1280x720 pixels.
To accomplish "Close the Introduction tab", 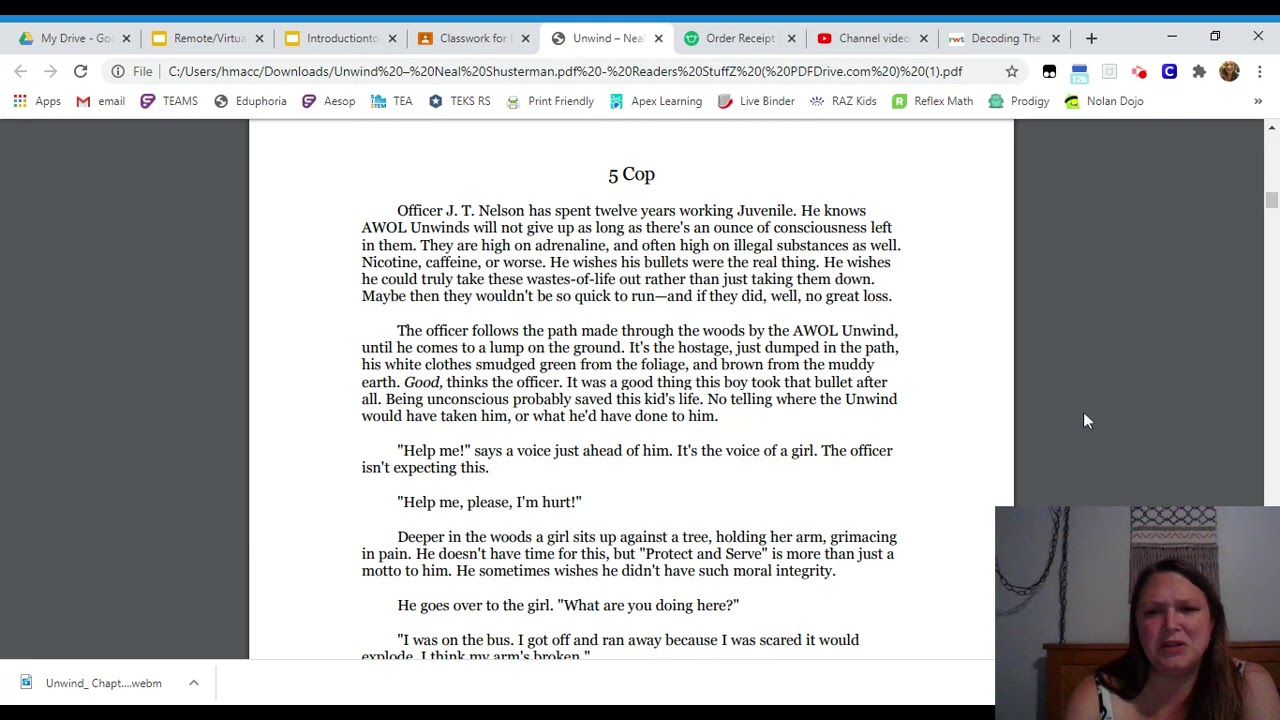I will point(392,38).
